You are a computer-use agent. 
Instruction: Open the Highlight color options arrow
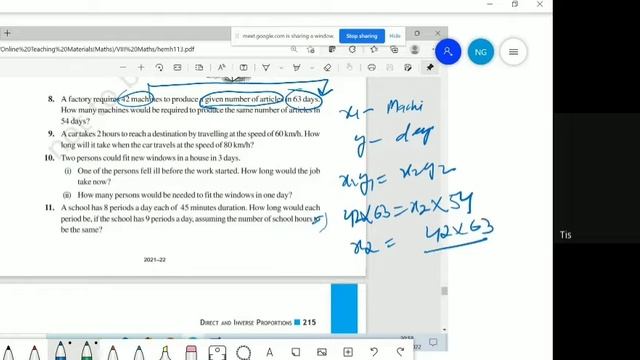coord(312,68)
